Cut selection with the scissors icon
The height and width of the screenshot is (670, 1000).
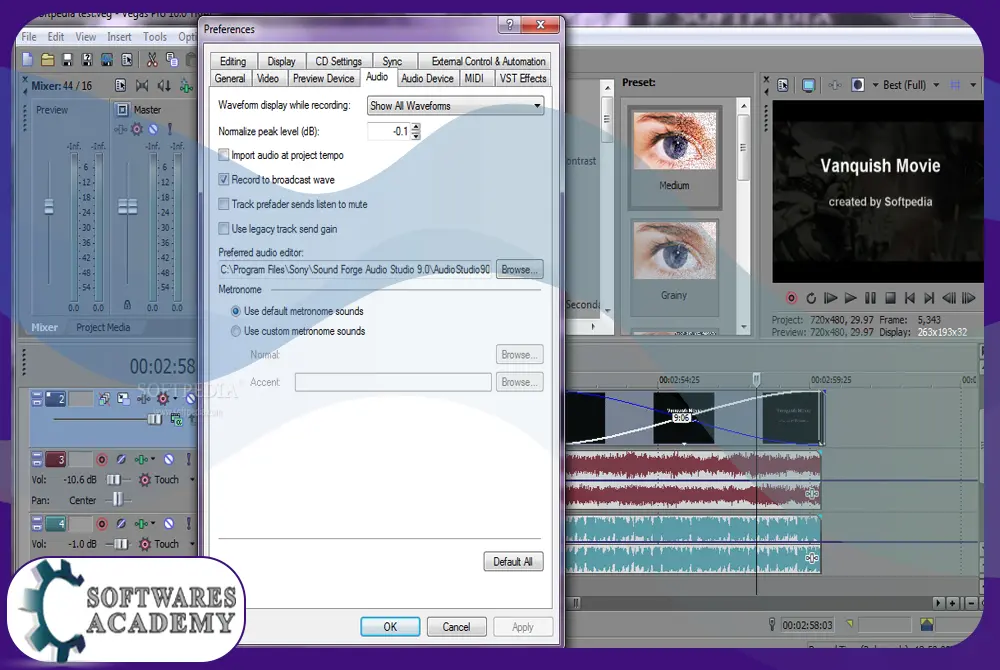pyautogui.click(x=152, y=59)
